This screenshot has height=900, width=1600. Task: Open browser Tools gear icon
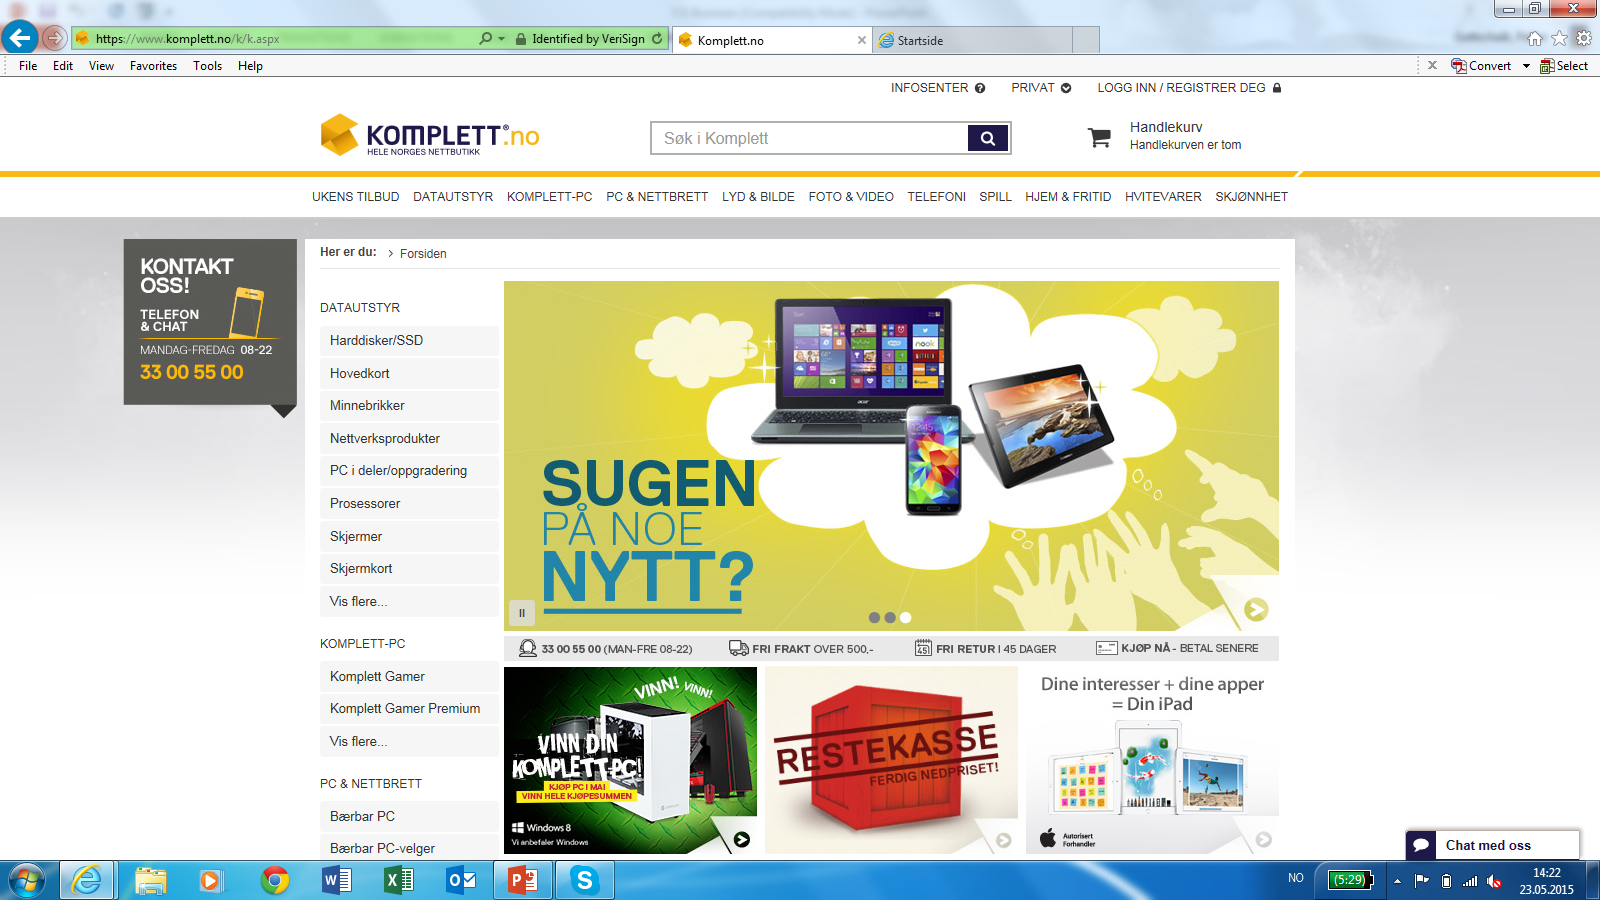1584,39
